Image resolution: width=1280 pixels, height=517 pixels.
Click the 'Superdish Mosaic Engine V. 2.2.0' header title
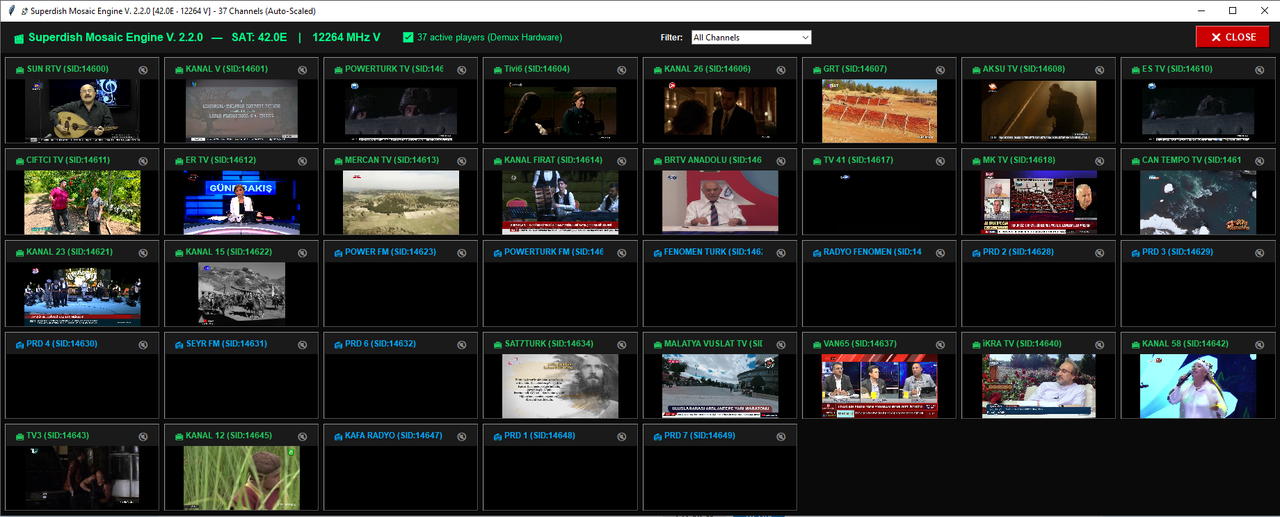point(115,37)
